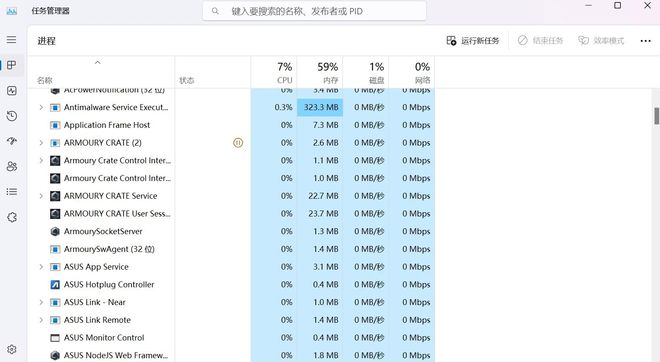Image resolution: width=660 pixels, height=362 pixels.
Task: Expand the ASUS Link Remote group
Action: tap(41, 320)
